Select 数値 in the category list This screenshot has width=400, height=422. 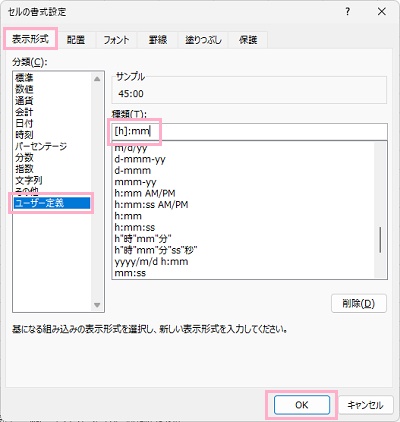(x=53, y=89)
